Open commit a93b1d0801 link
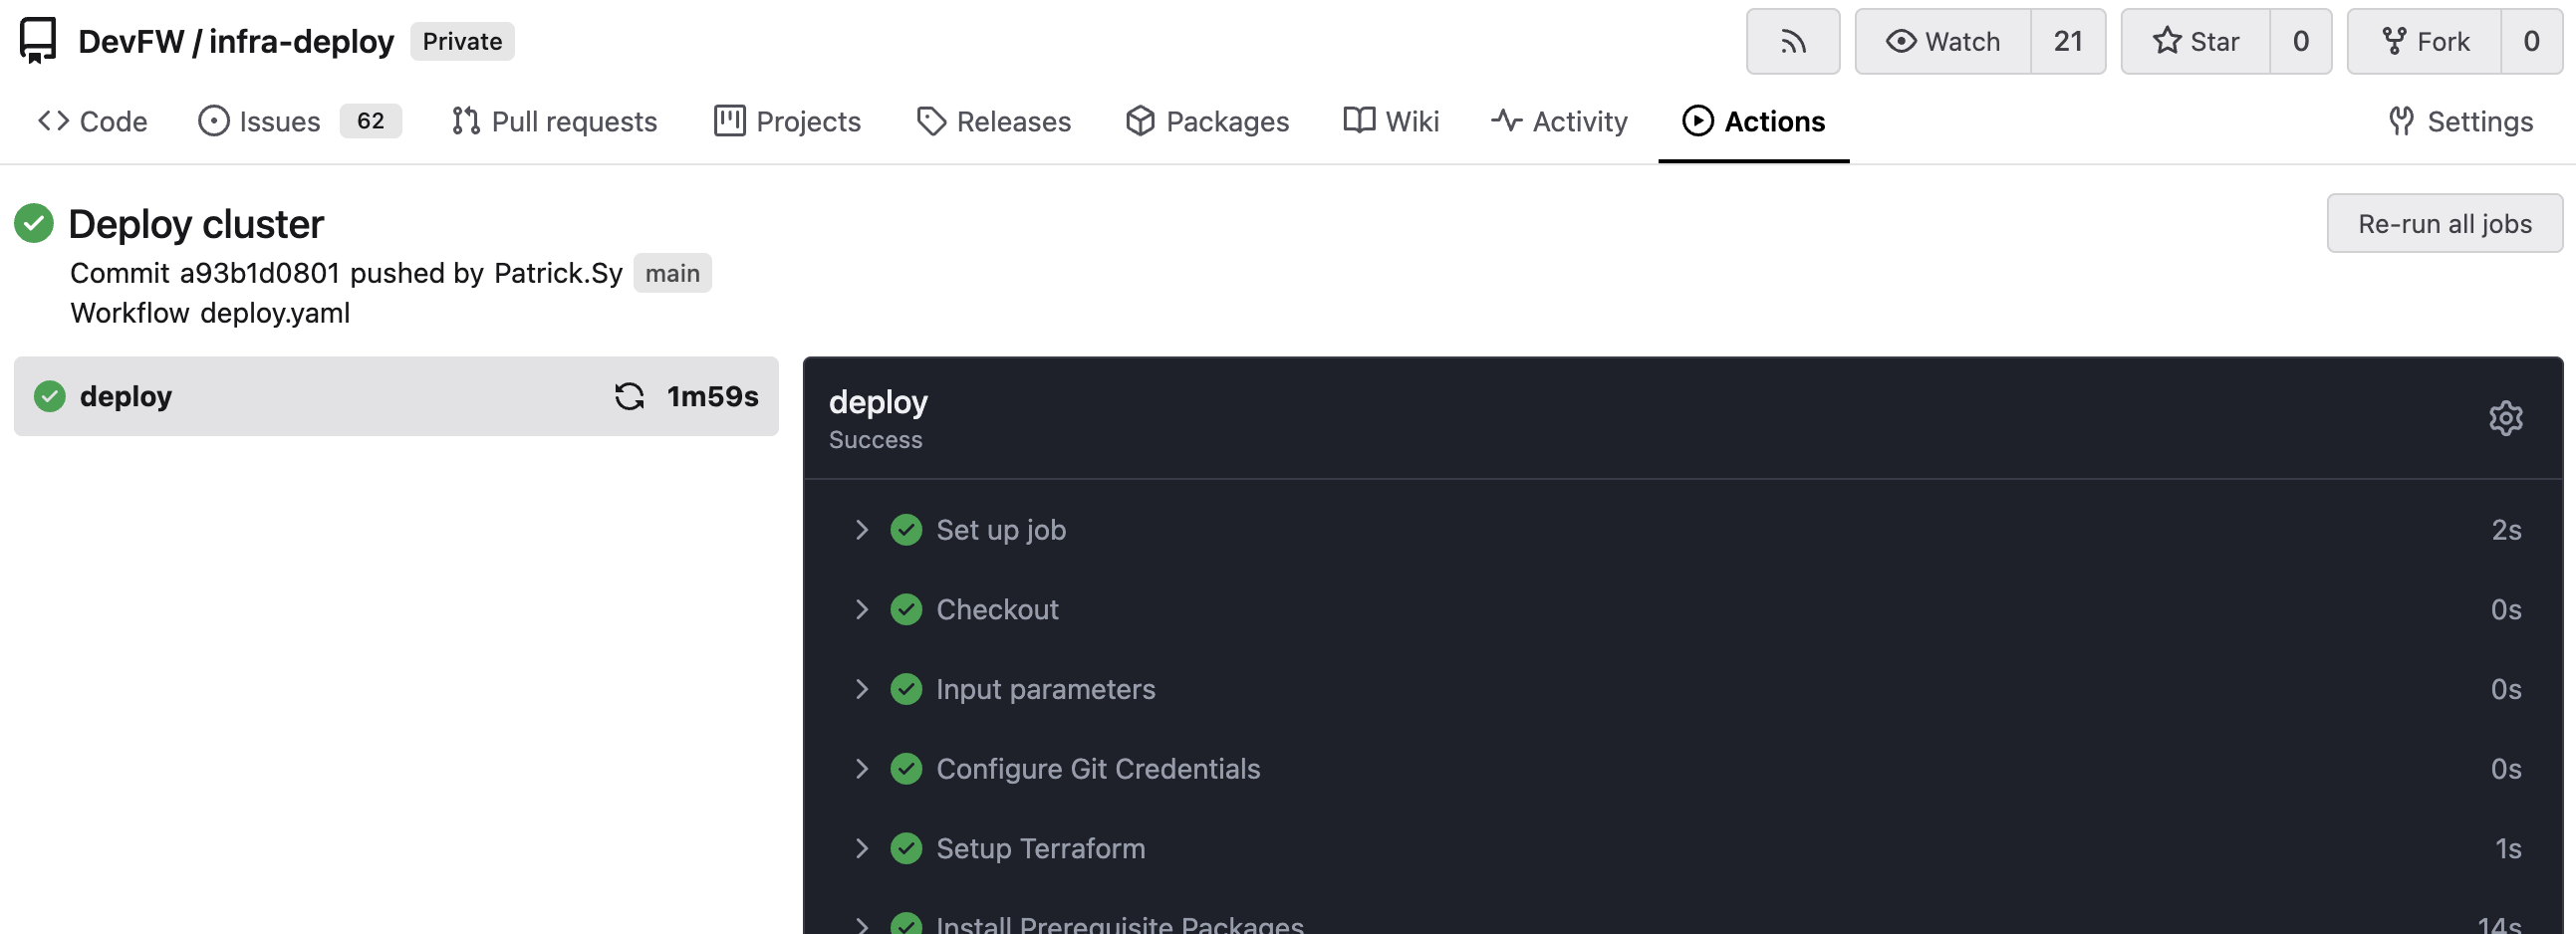 click(x=259, y=273)
